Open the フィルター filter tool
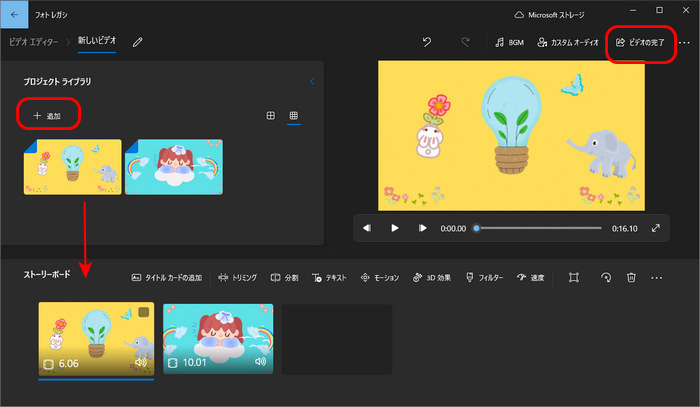 (x=484, y=278)
